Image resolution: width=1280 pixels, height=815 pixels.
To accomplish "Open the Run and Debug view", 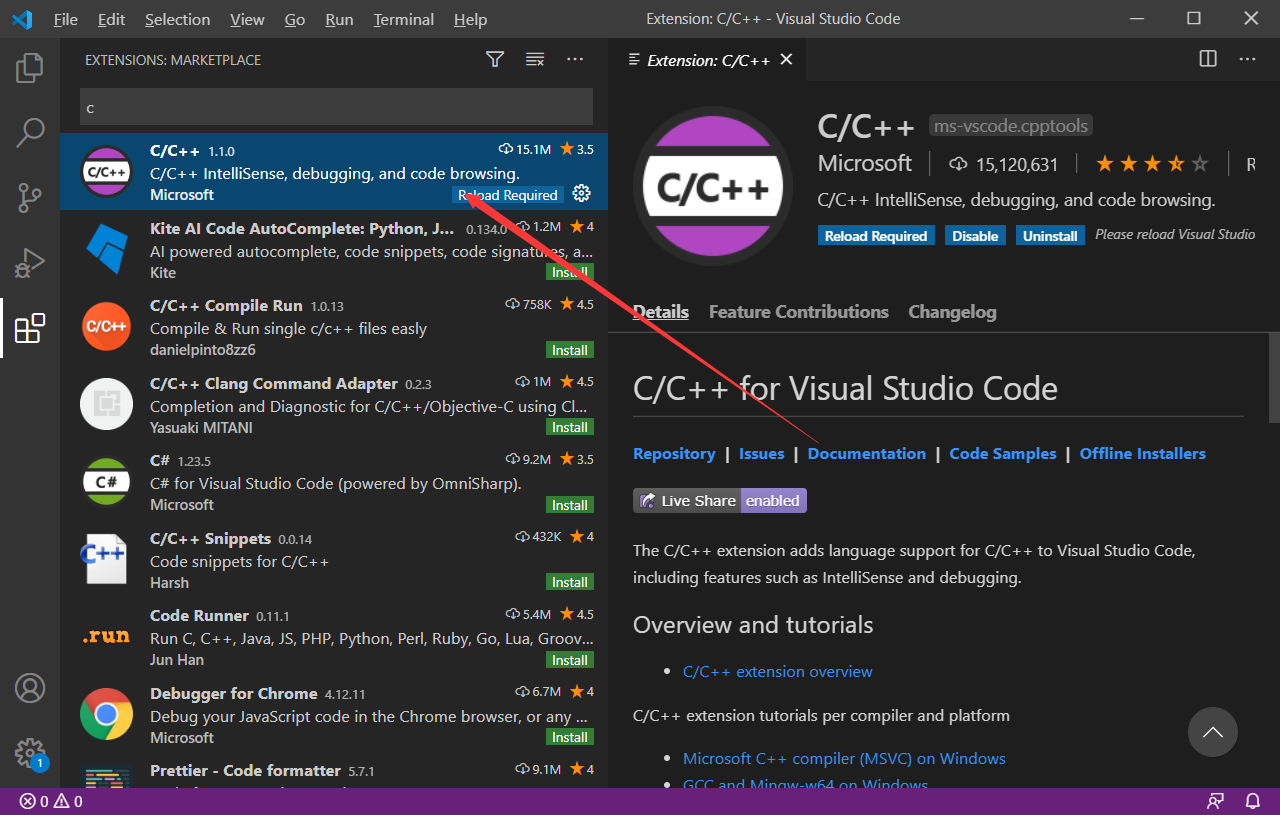I will click(x=30, y=263).
